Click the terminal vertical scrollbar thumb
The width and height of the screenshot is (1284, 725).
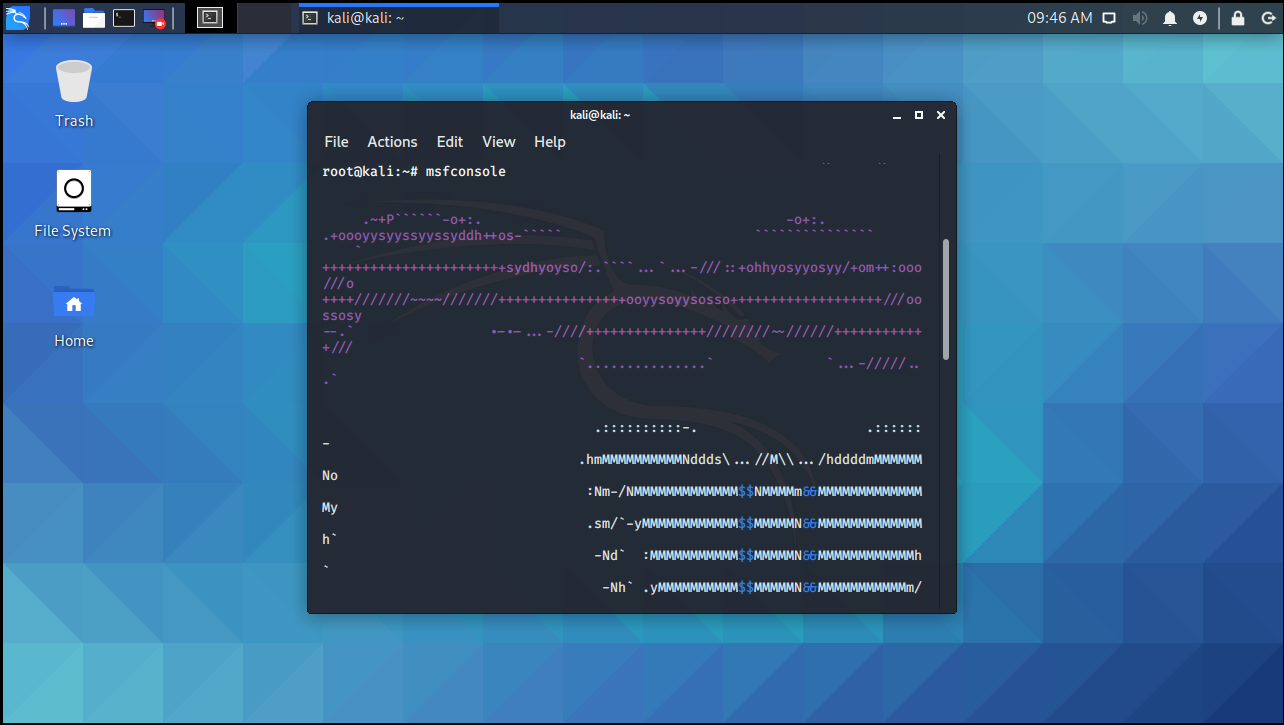point(946,299)
